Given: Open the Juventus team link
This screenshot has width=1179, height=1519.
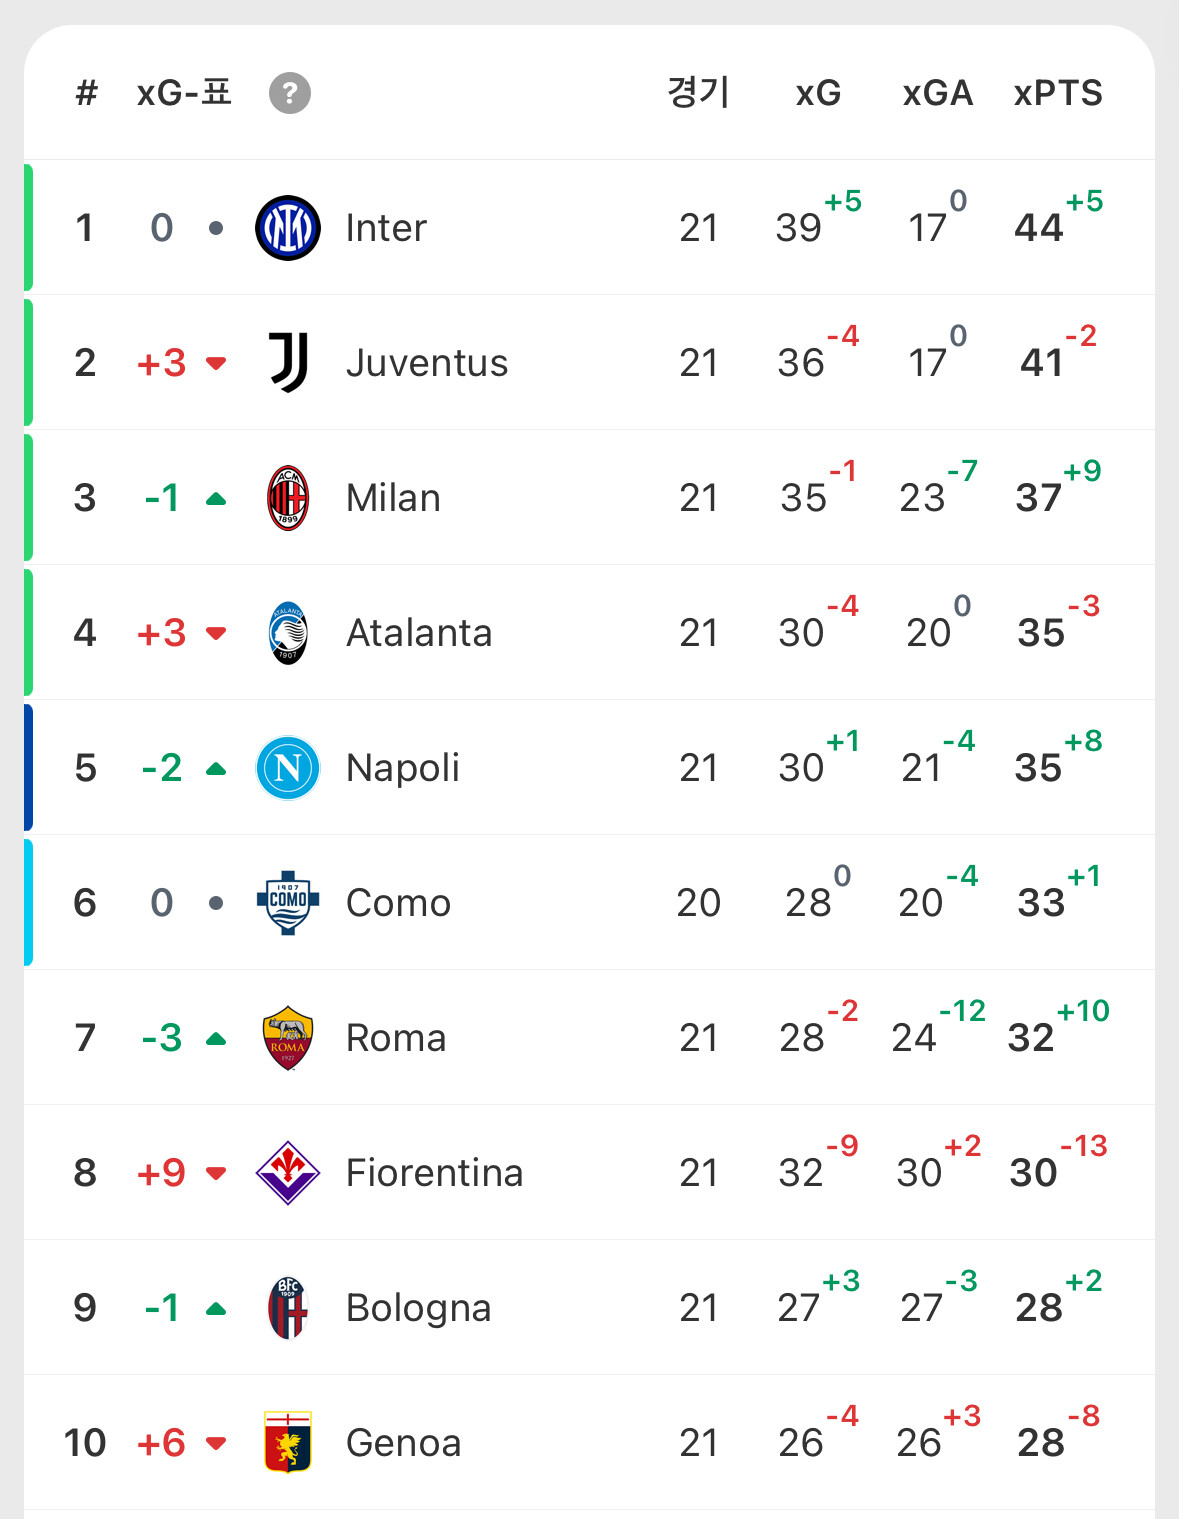Looking at the screenshot, I should [427, 363].
